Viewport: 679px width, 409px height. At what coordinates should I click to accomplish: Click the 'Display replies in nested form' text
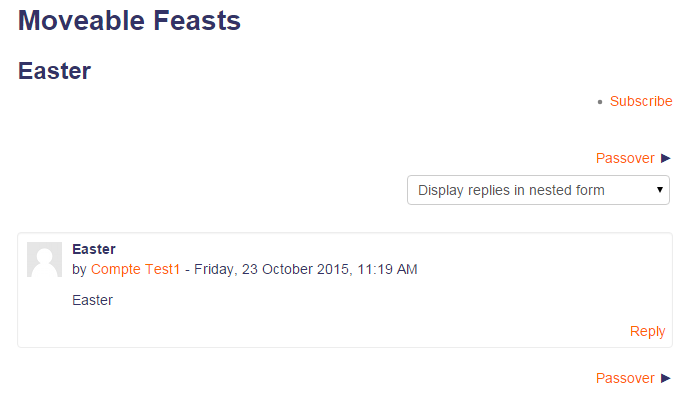point(511,190)
